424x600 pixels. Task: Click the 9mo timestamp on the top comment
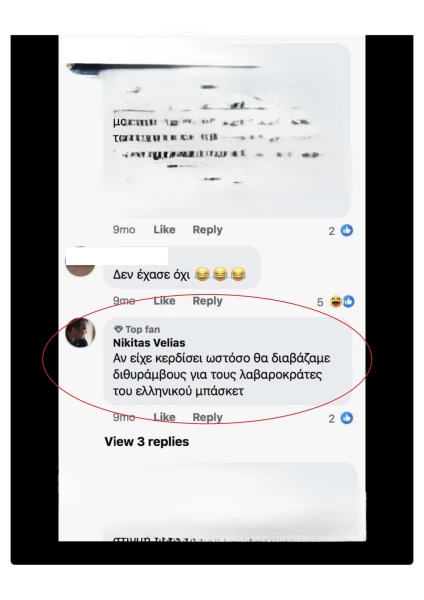pos(124,230)
